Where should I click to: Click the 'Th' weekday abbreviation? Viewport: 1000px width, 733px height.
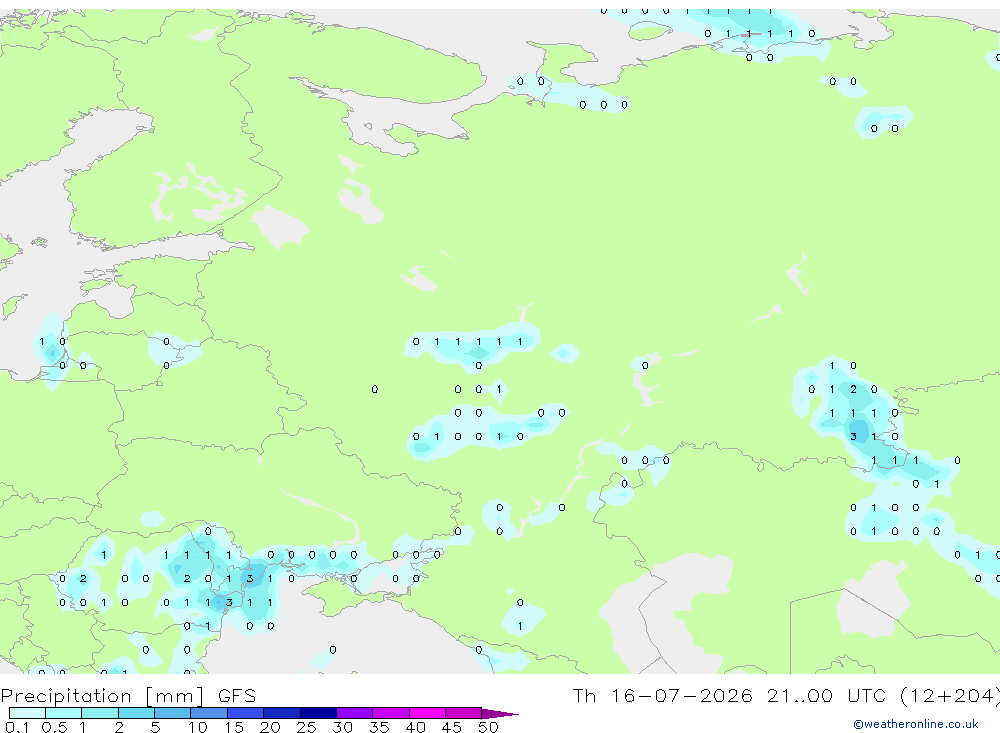pos(584,695)
